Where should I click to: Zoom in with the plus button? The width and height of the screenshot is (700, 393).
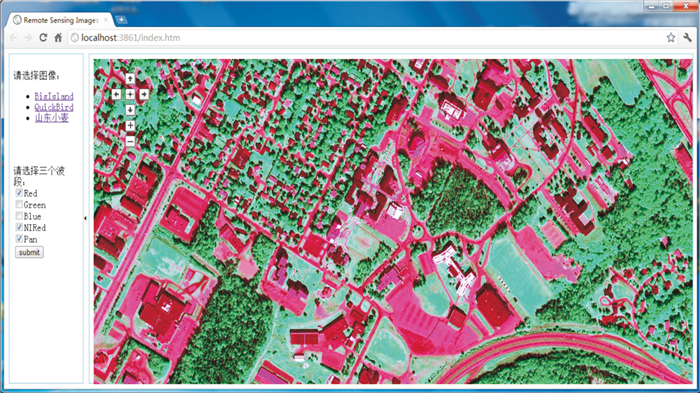(130, 125)
